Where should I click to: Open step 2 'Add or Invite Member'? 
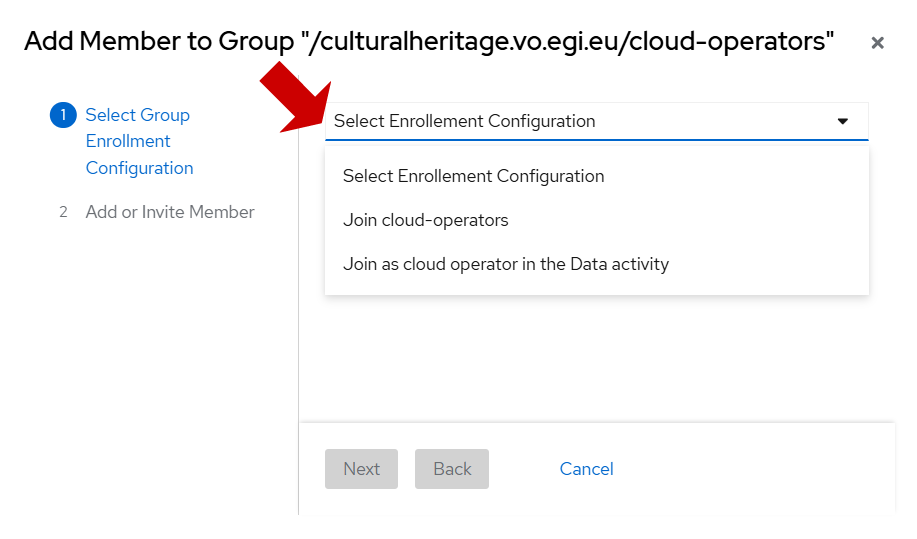click(170, 212)
